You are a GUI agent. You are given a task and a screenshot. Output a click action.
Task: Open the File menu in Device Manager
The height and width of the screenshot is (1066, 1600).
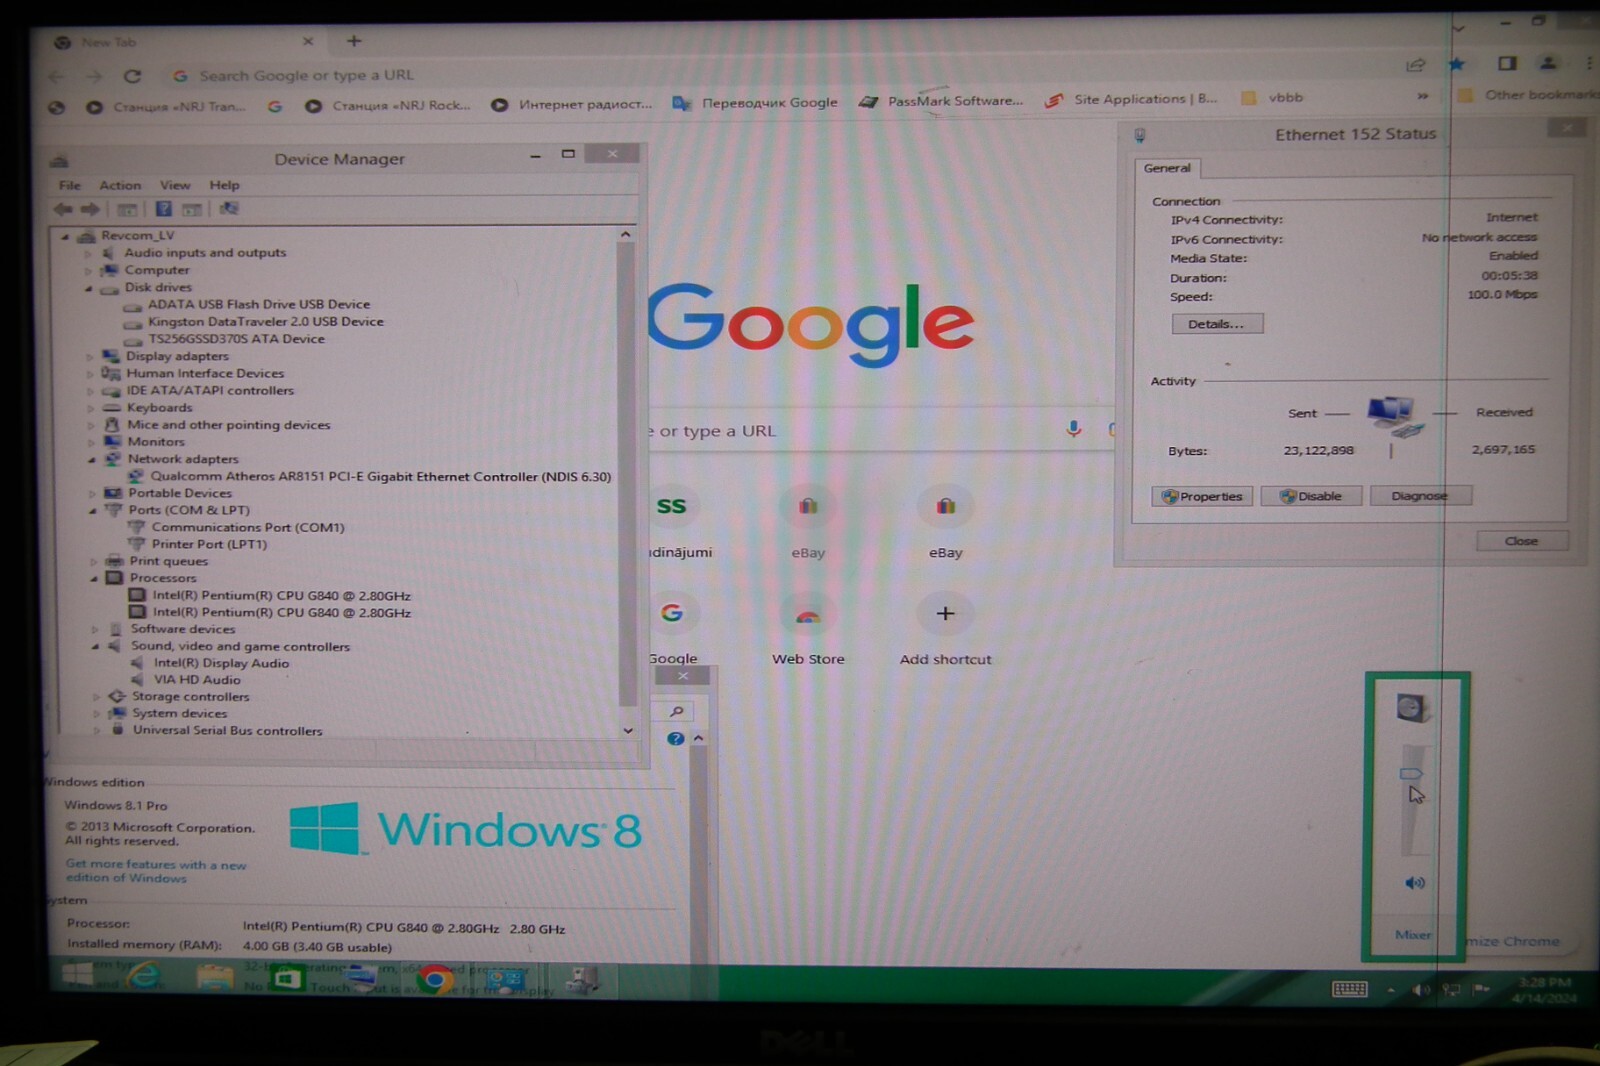click(69, 186)
